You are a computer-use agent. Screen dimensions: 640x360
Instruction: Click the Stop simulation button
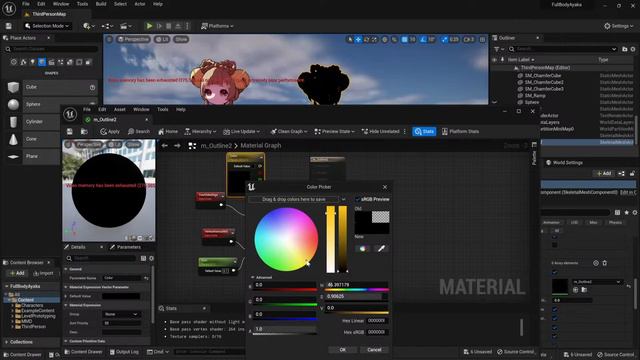pyautogui.click(x=169, y=26)
